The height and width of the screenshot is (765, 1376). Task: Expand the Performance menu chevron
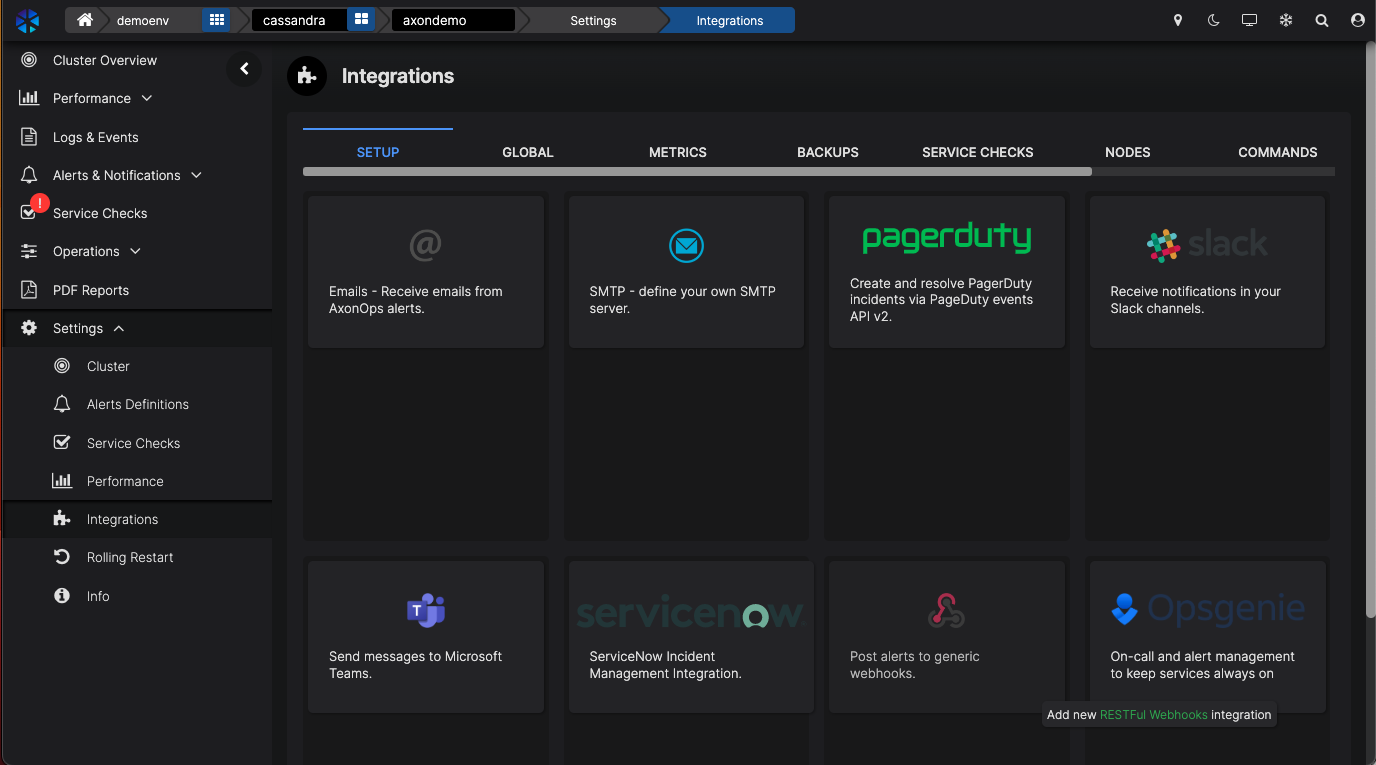(x=147, y=98)
